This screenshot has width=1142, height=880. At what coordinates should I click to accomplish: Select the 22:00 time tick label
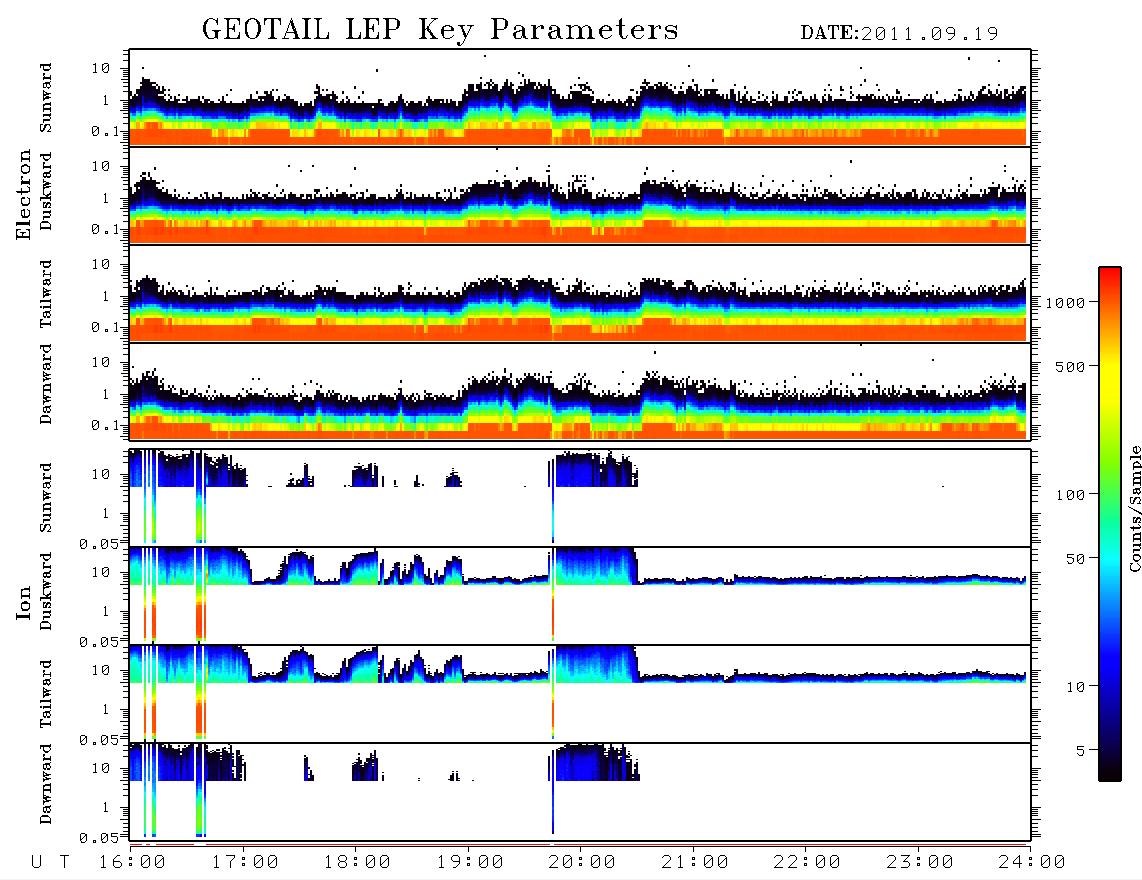[807, 862]
